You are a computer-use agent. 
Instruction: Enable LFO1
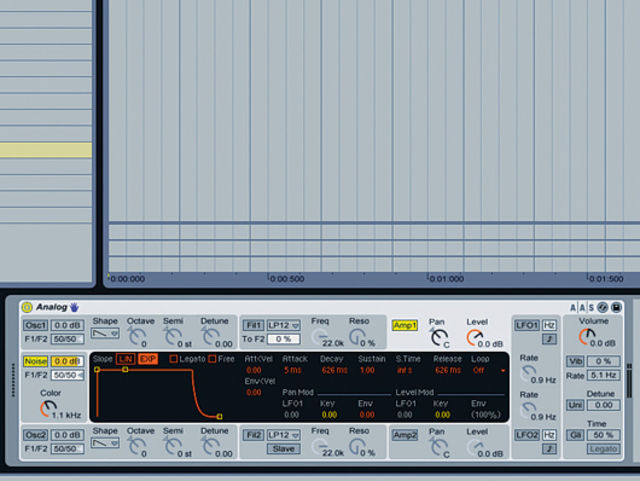527,325
